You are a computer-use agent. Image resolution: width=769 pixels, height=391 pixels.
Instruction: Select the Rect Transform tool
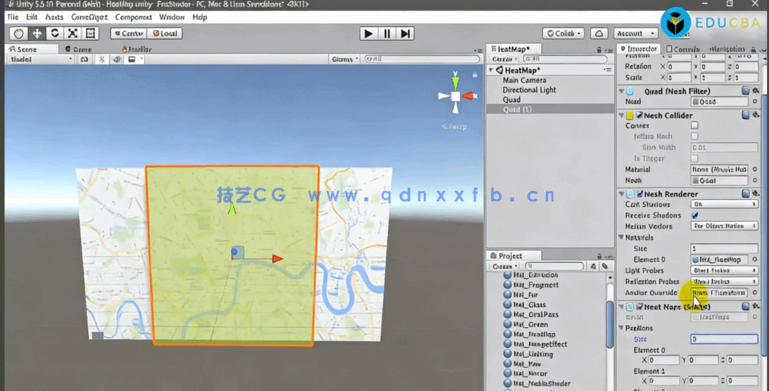91,33
